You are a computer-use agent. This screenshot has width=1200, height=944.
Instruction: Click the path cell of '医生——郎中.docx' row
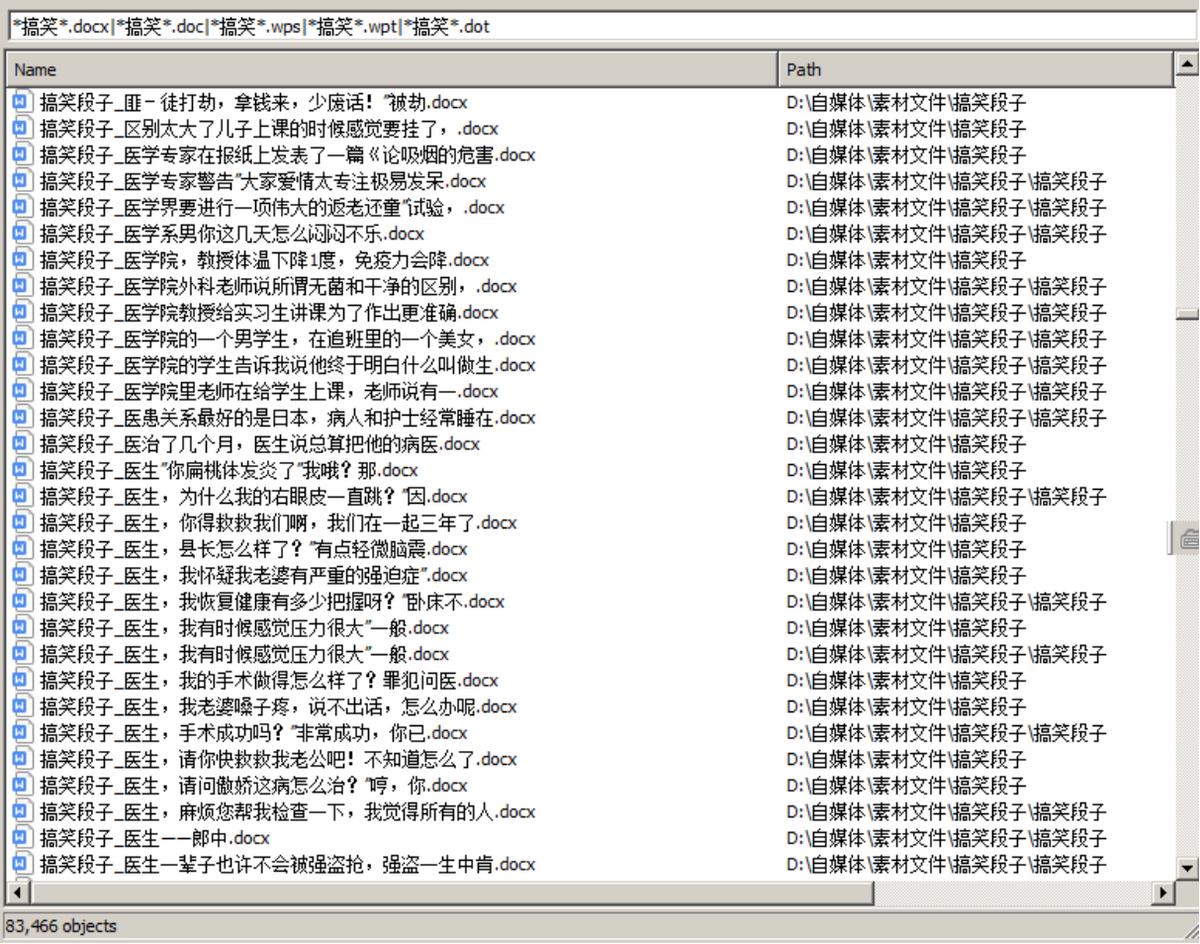[946, 837]
